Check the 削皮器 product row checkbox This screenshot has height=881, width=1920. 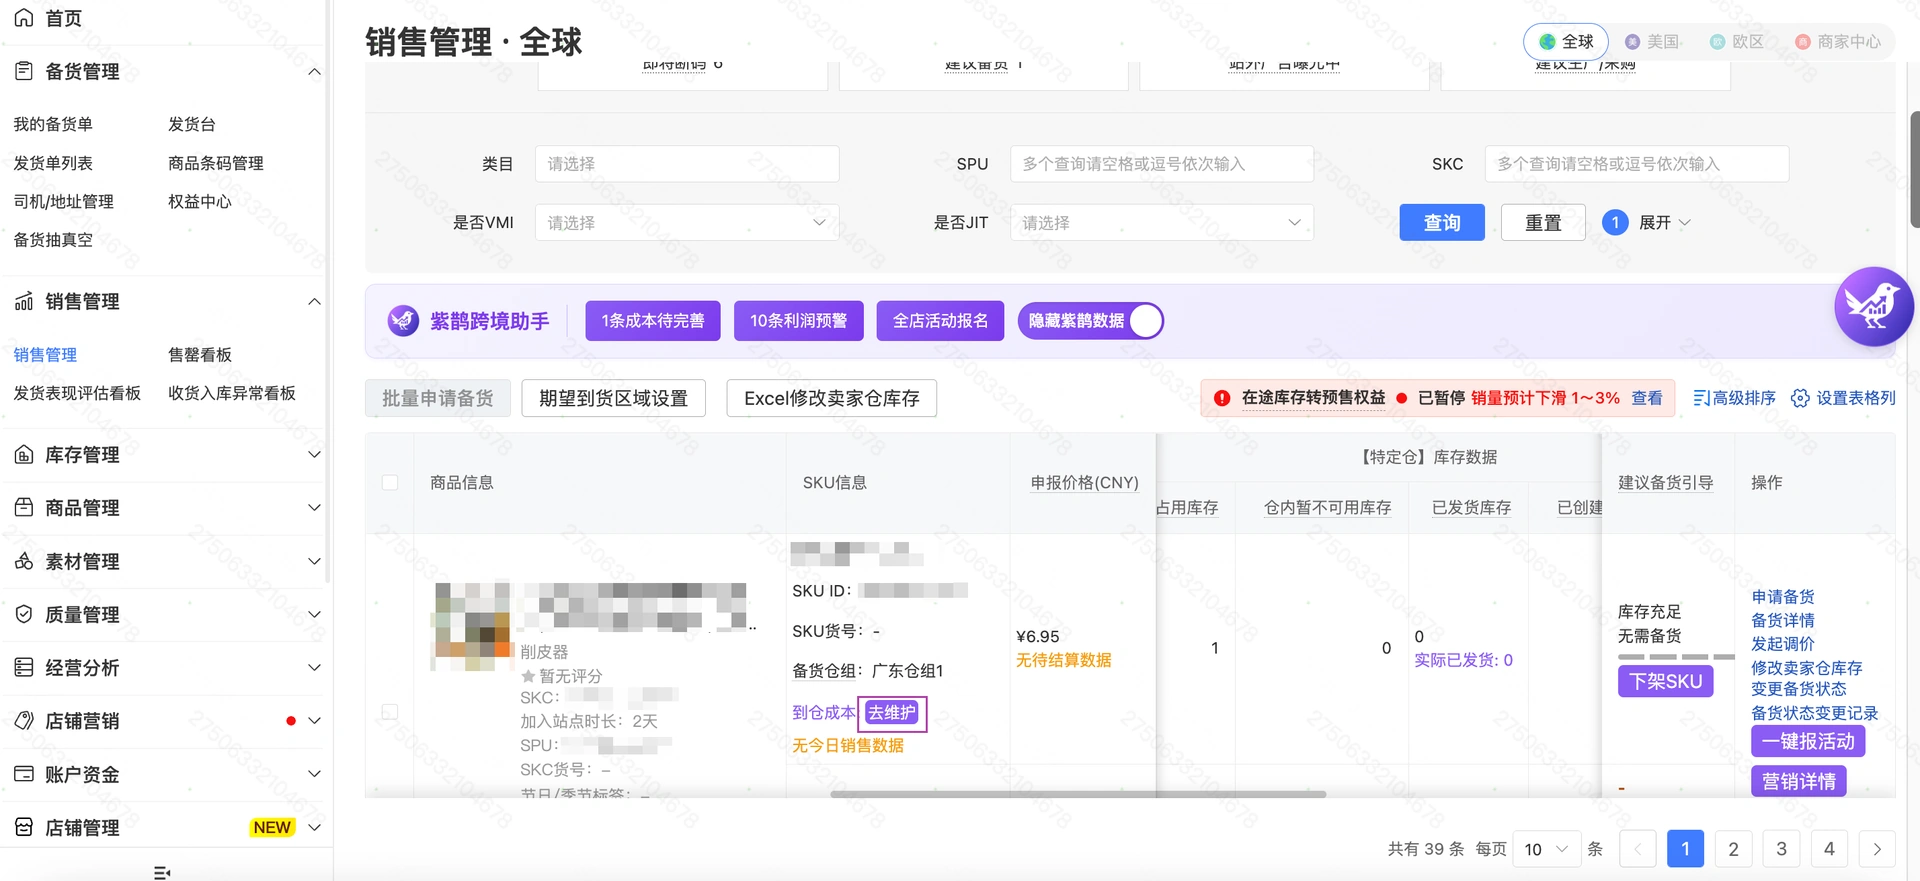tap(390, 712)
